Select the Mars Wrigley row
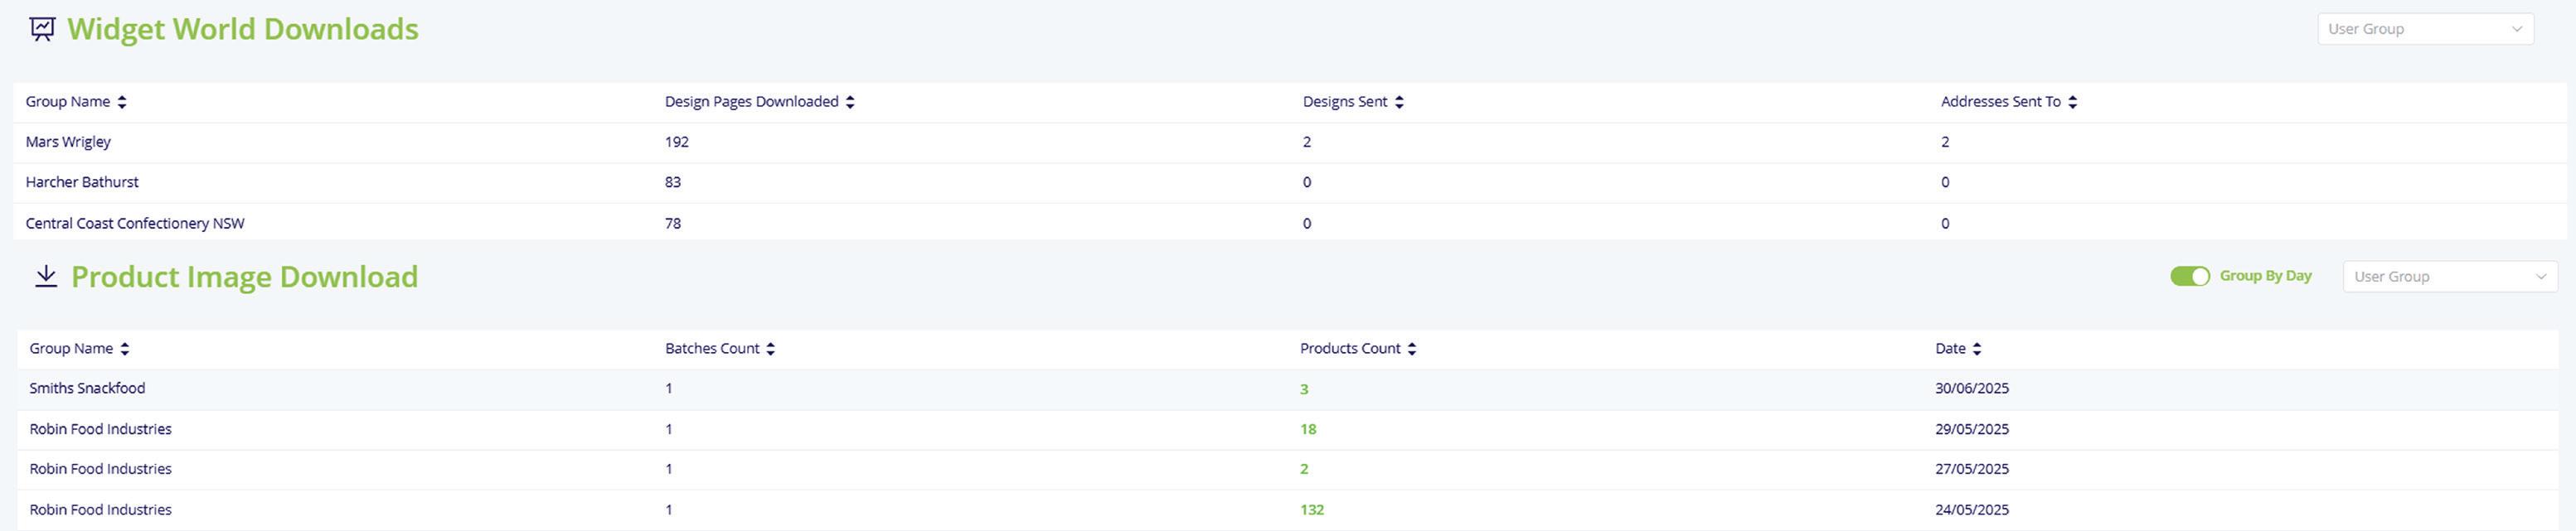 (68, 142)
